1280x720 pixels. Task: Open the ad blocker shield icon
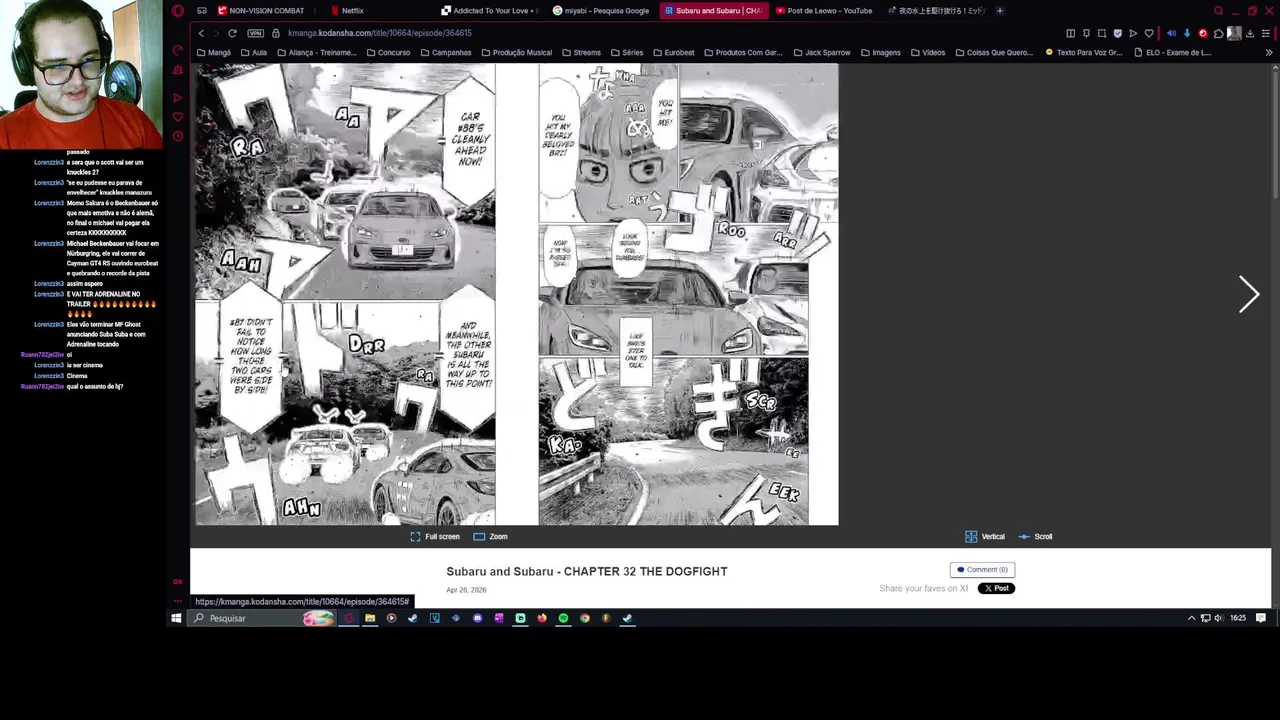coord(1118,33)
